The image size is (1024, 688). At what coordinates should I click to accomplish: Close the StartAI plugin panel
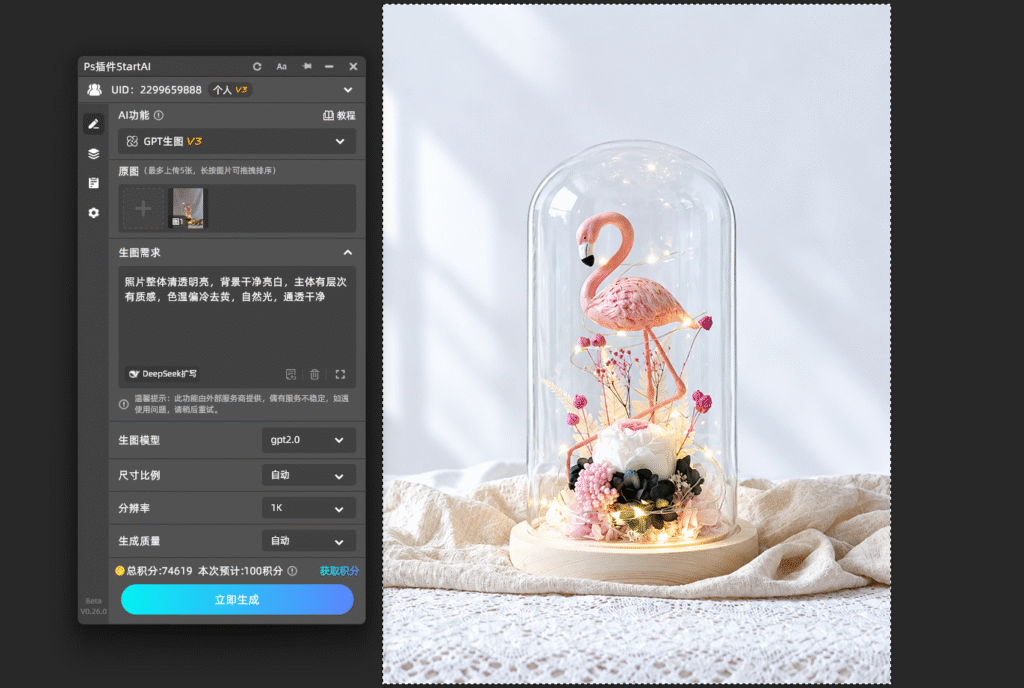353,67
